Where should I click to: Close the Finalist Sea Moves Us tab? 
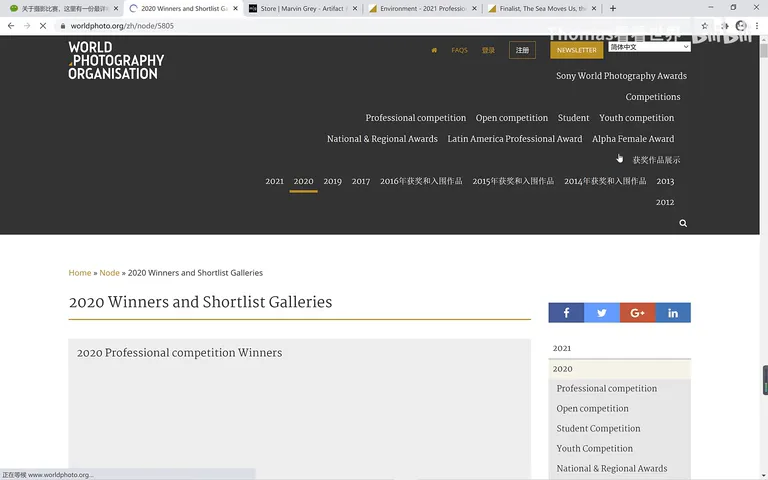594,8
